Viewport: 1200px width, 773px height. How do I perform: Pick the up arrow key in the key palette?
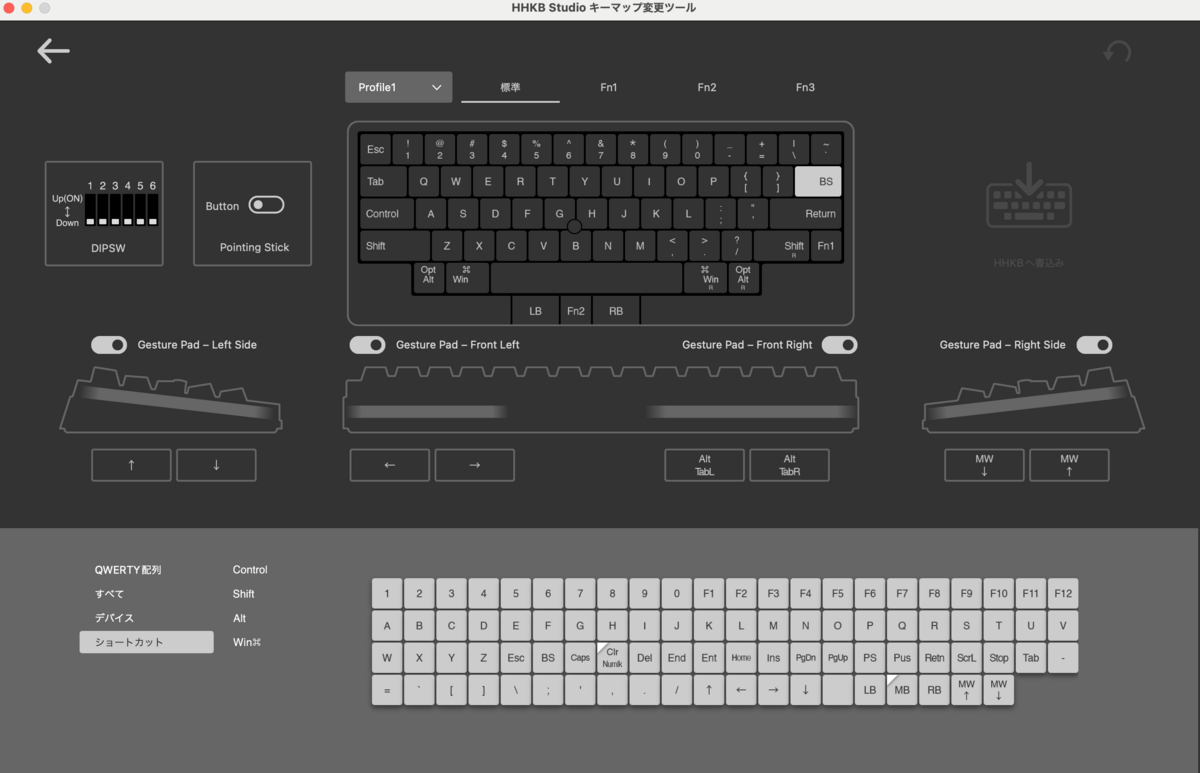(x=708, y=690)
